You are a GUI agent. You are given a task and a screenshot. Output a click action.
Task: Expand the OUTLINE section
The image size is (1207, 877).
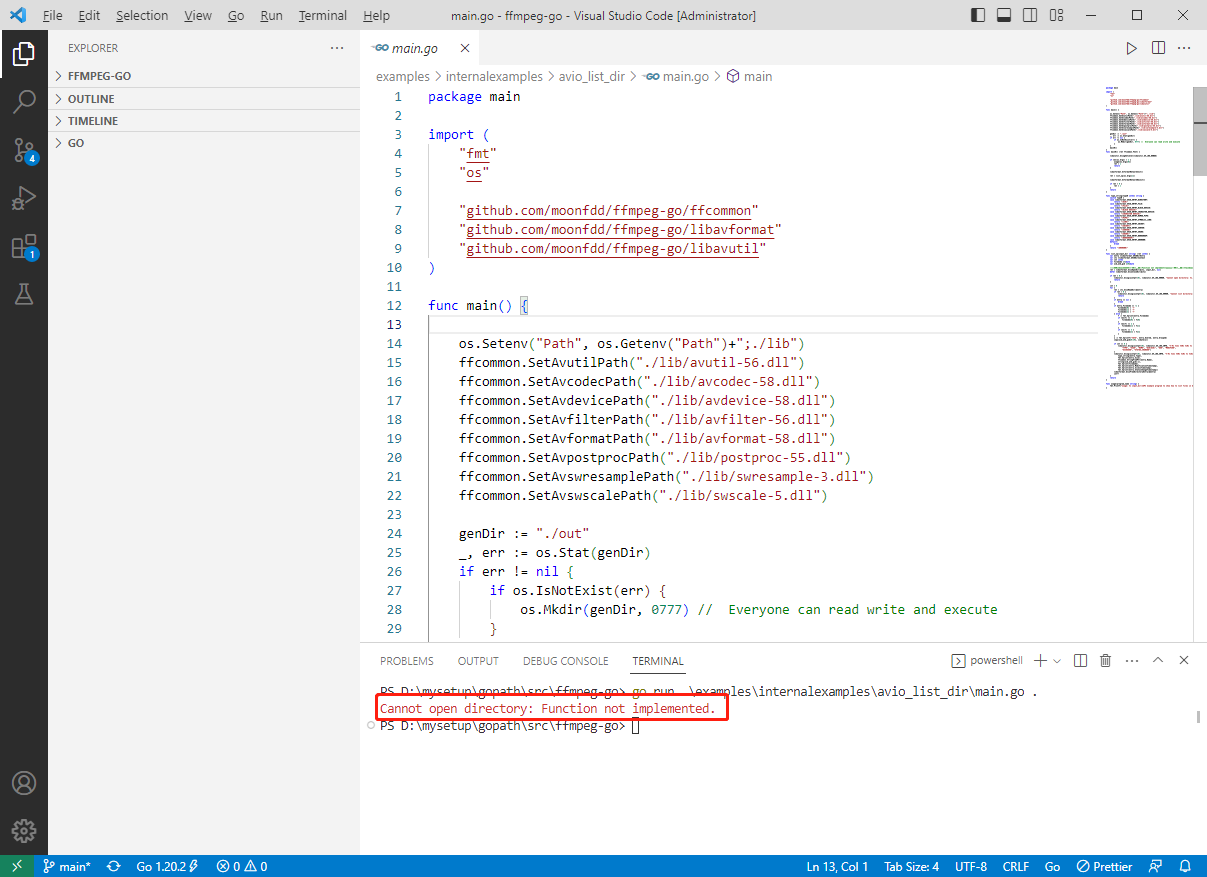click(x=204, y=99)
